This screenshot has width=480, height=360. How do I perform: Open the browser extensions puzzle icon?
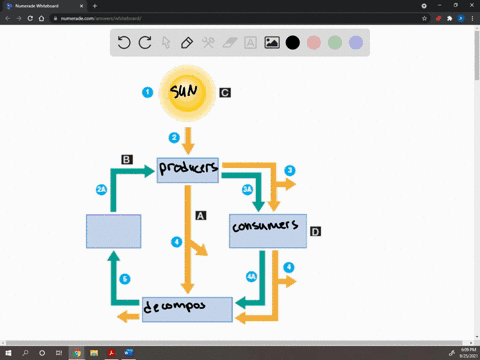[x=449, y=18]
